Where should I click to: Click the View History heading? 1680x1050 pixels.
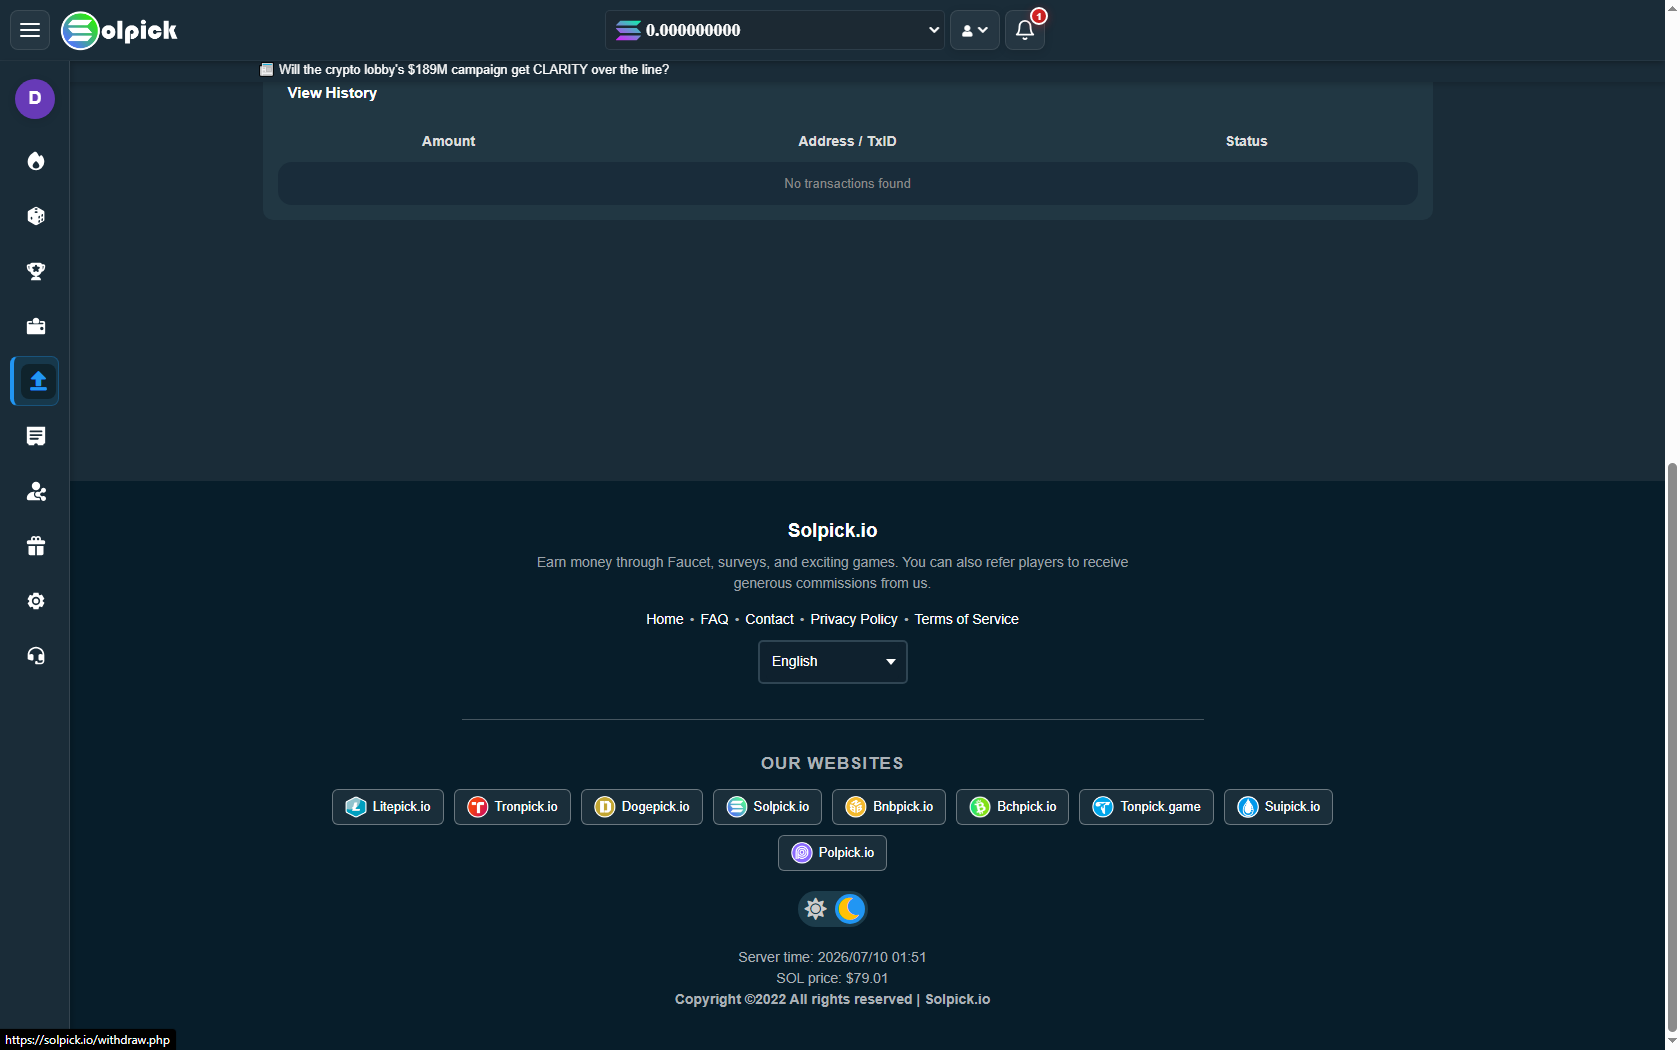pyautogui.click(x=332, y=93)
